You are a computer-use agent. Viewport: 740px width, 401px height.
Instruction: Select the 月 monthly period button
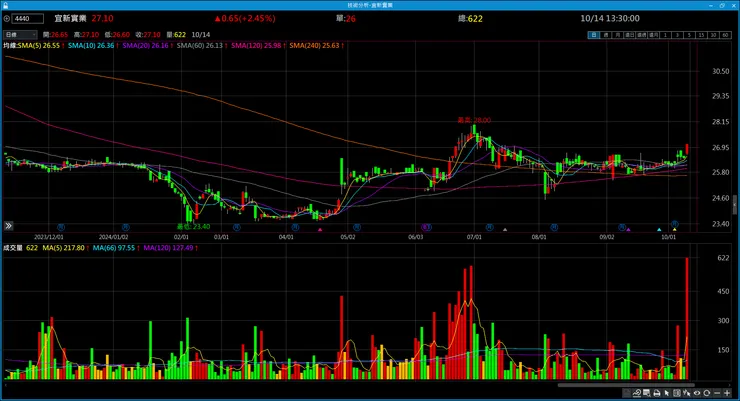[x=618, y=35]
